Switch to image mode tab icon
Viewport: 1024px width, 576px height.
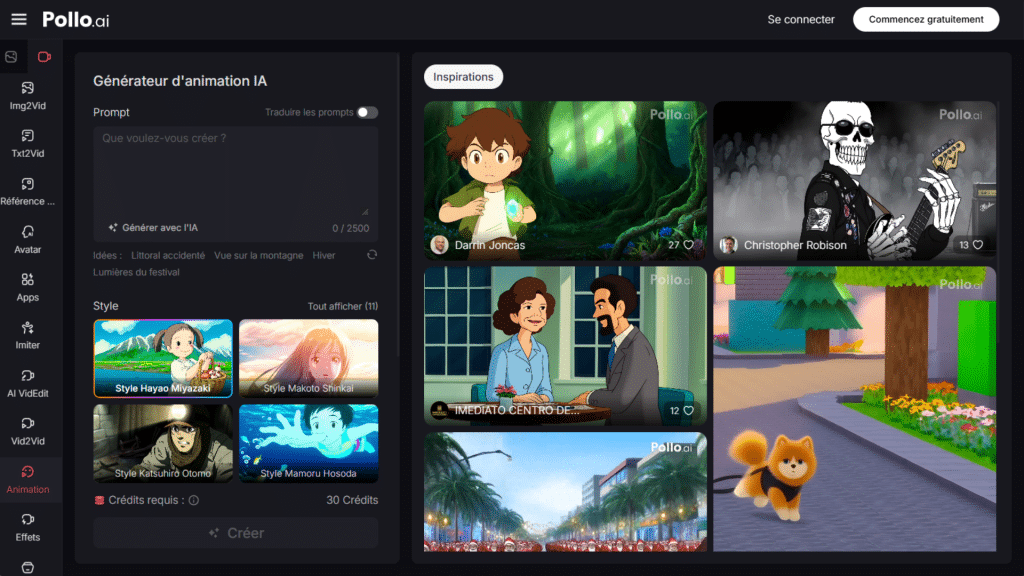[11, 57]
